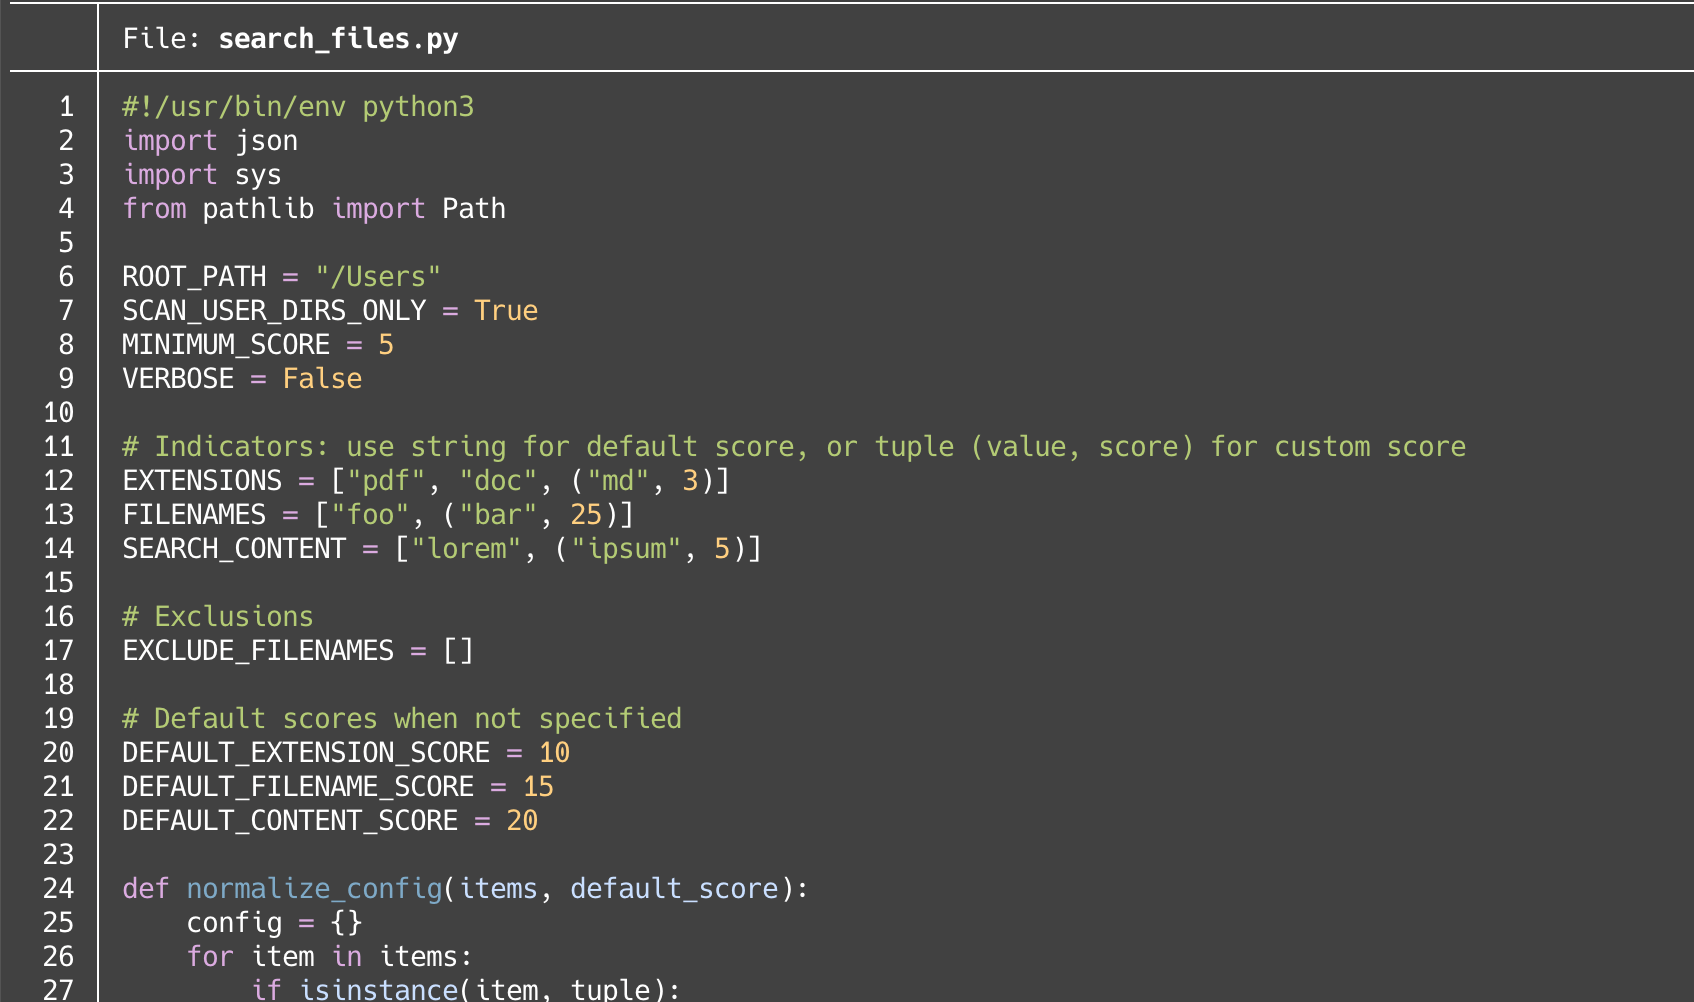Click the value 15 on line 21

538,787
